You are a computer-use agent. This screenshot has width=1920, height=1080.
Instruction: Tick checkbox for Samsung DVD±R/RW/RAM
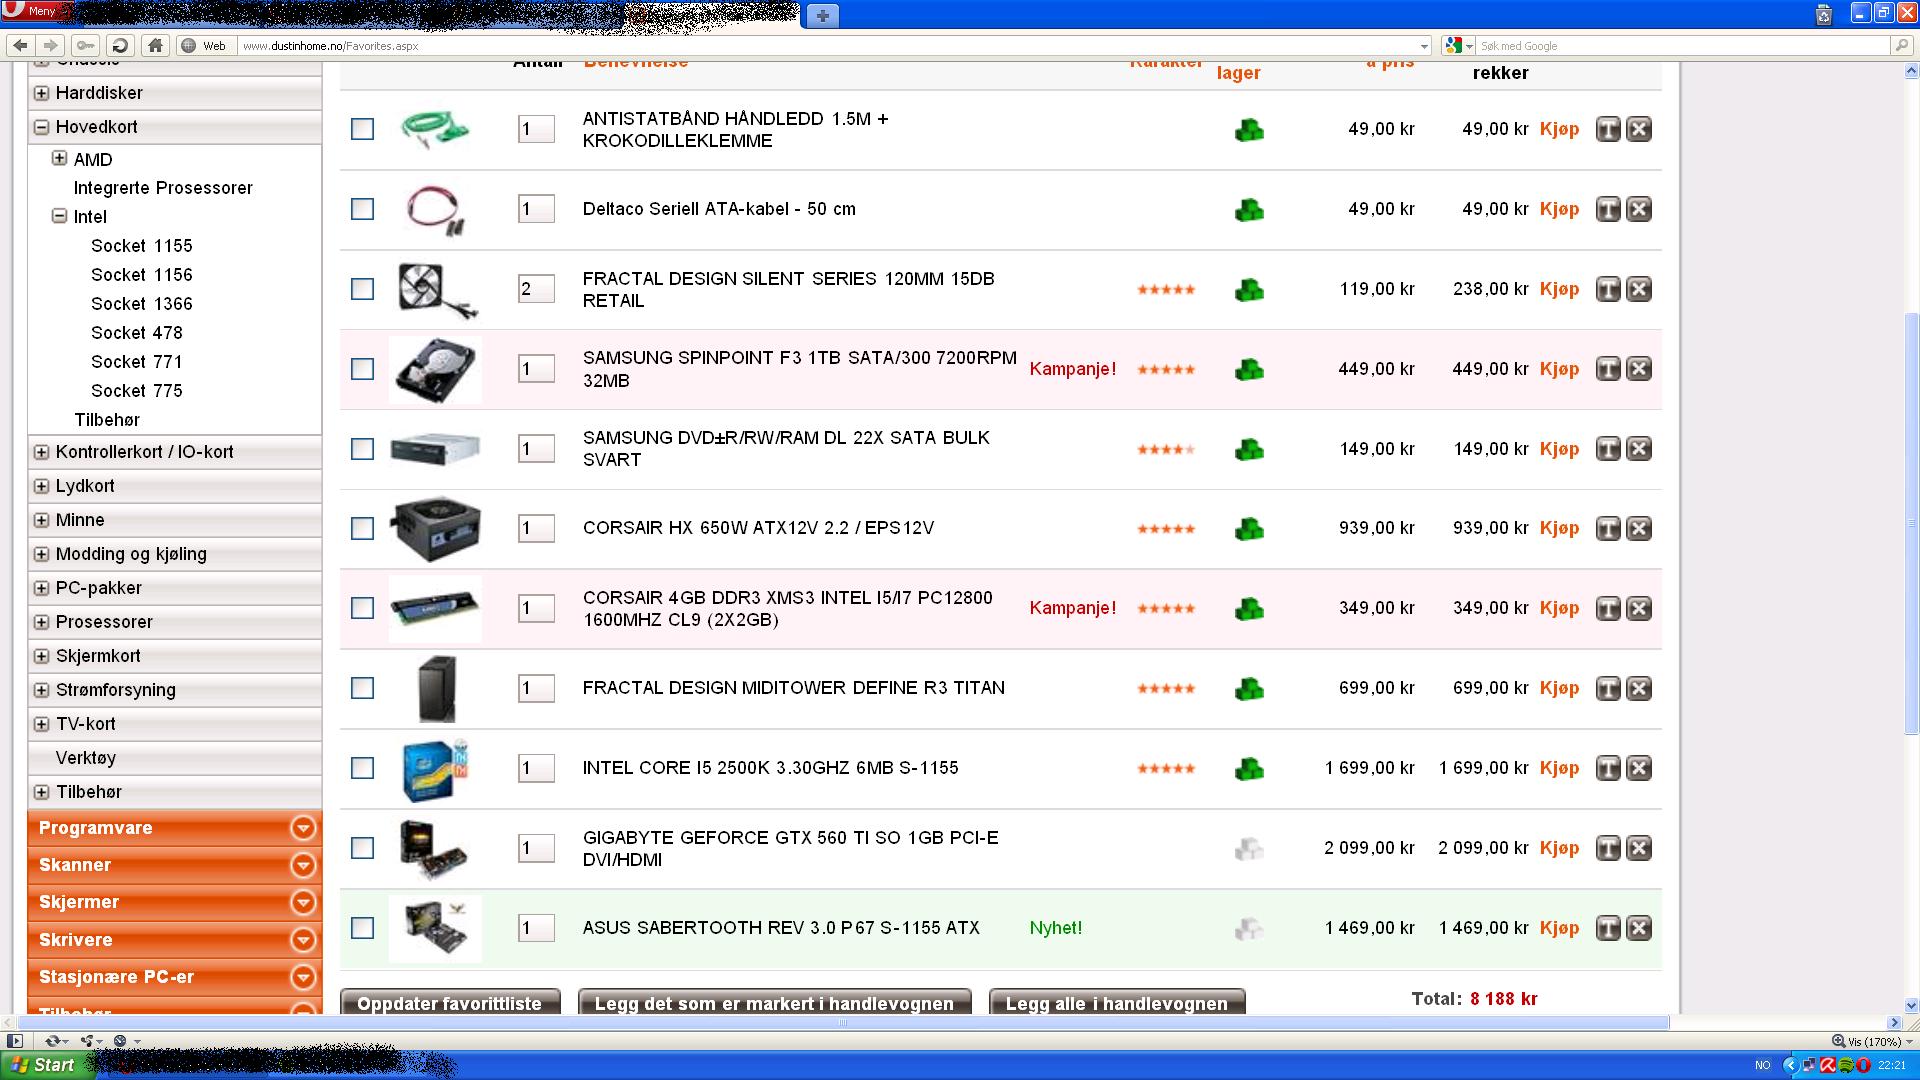362,449
